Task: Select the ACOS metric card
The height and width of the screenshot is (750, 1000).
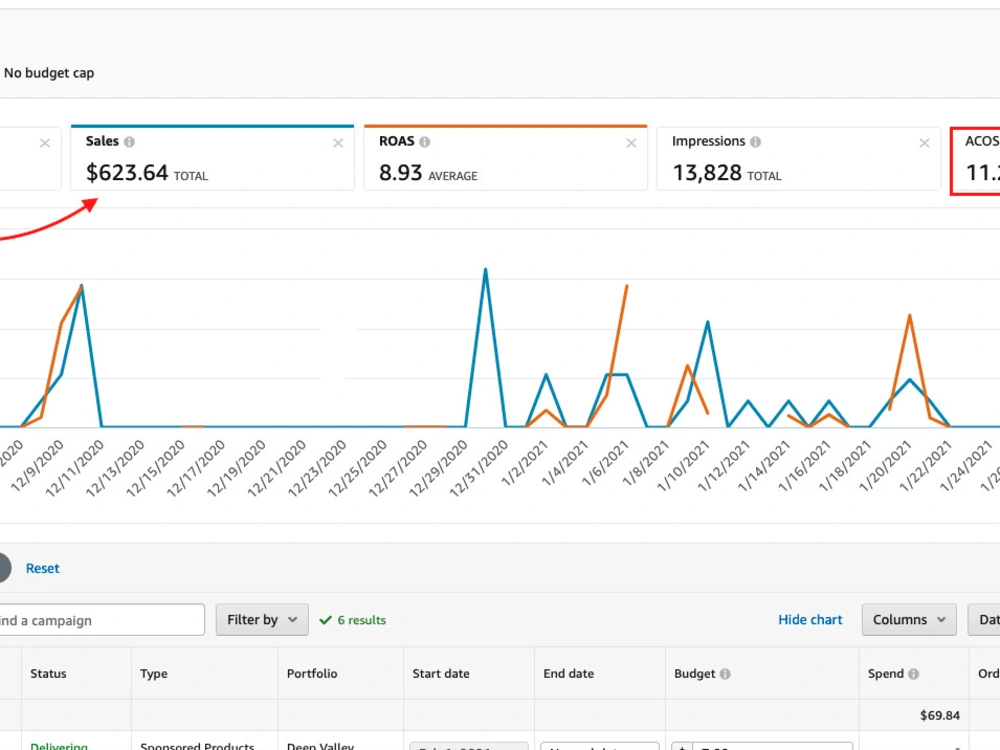Action: [976, 161]
